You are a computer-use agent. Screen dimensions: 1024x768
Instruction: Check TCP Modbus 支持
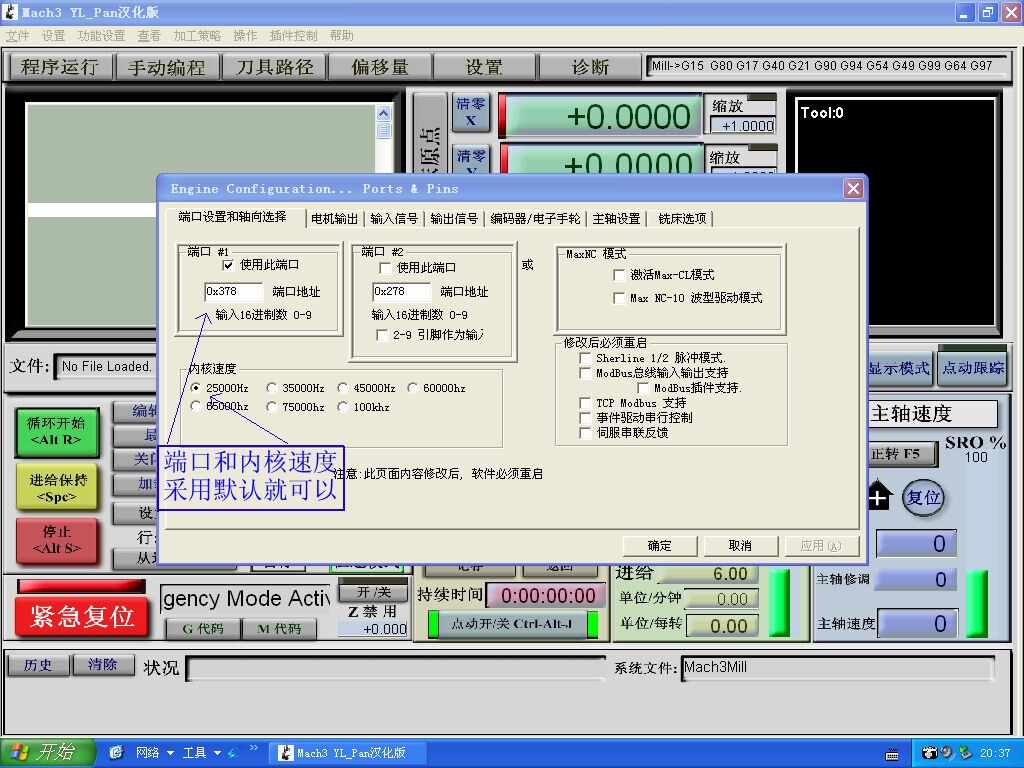[x=585, y=403]
